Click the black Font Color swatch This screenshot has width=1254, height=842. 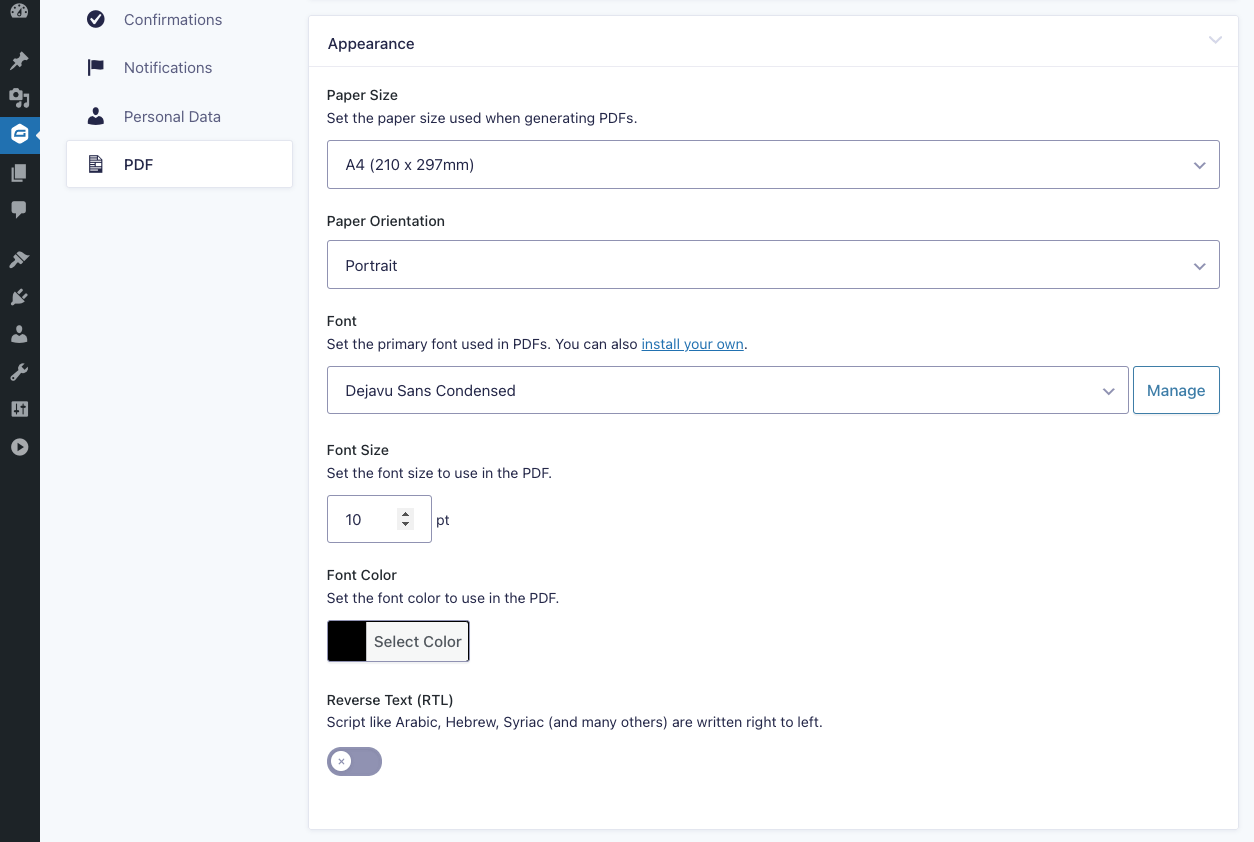point(347,642)
